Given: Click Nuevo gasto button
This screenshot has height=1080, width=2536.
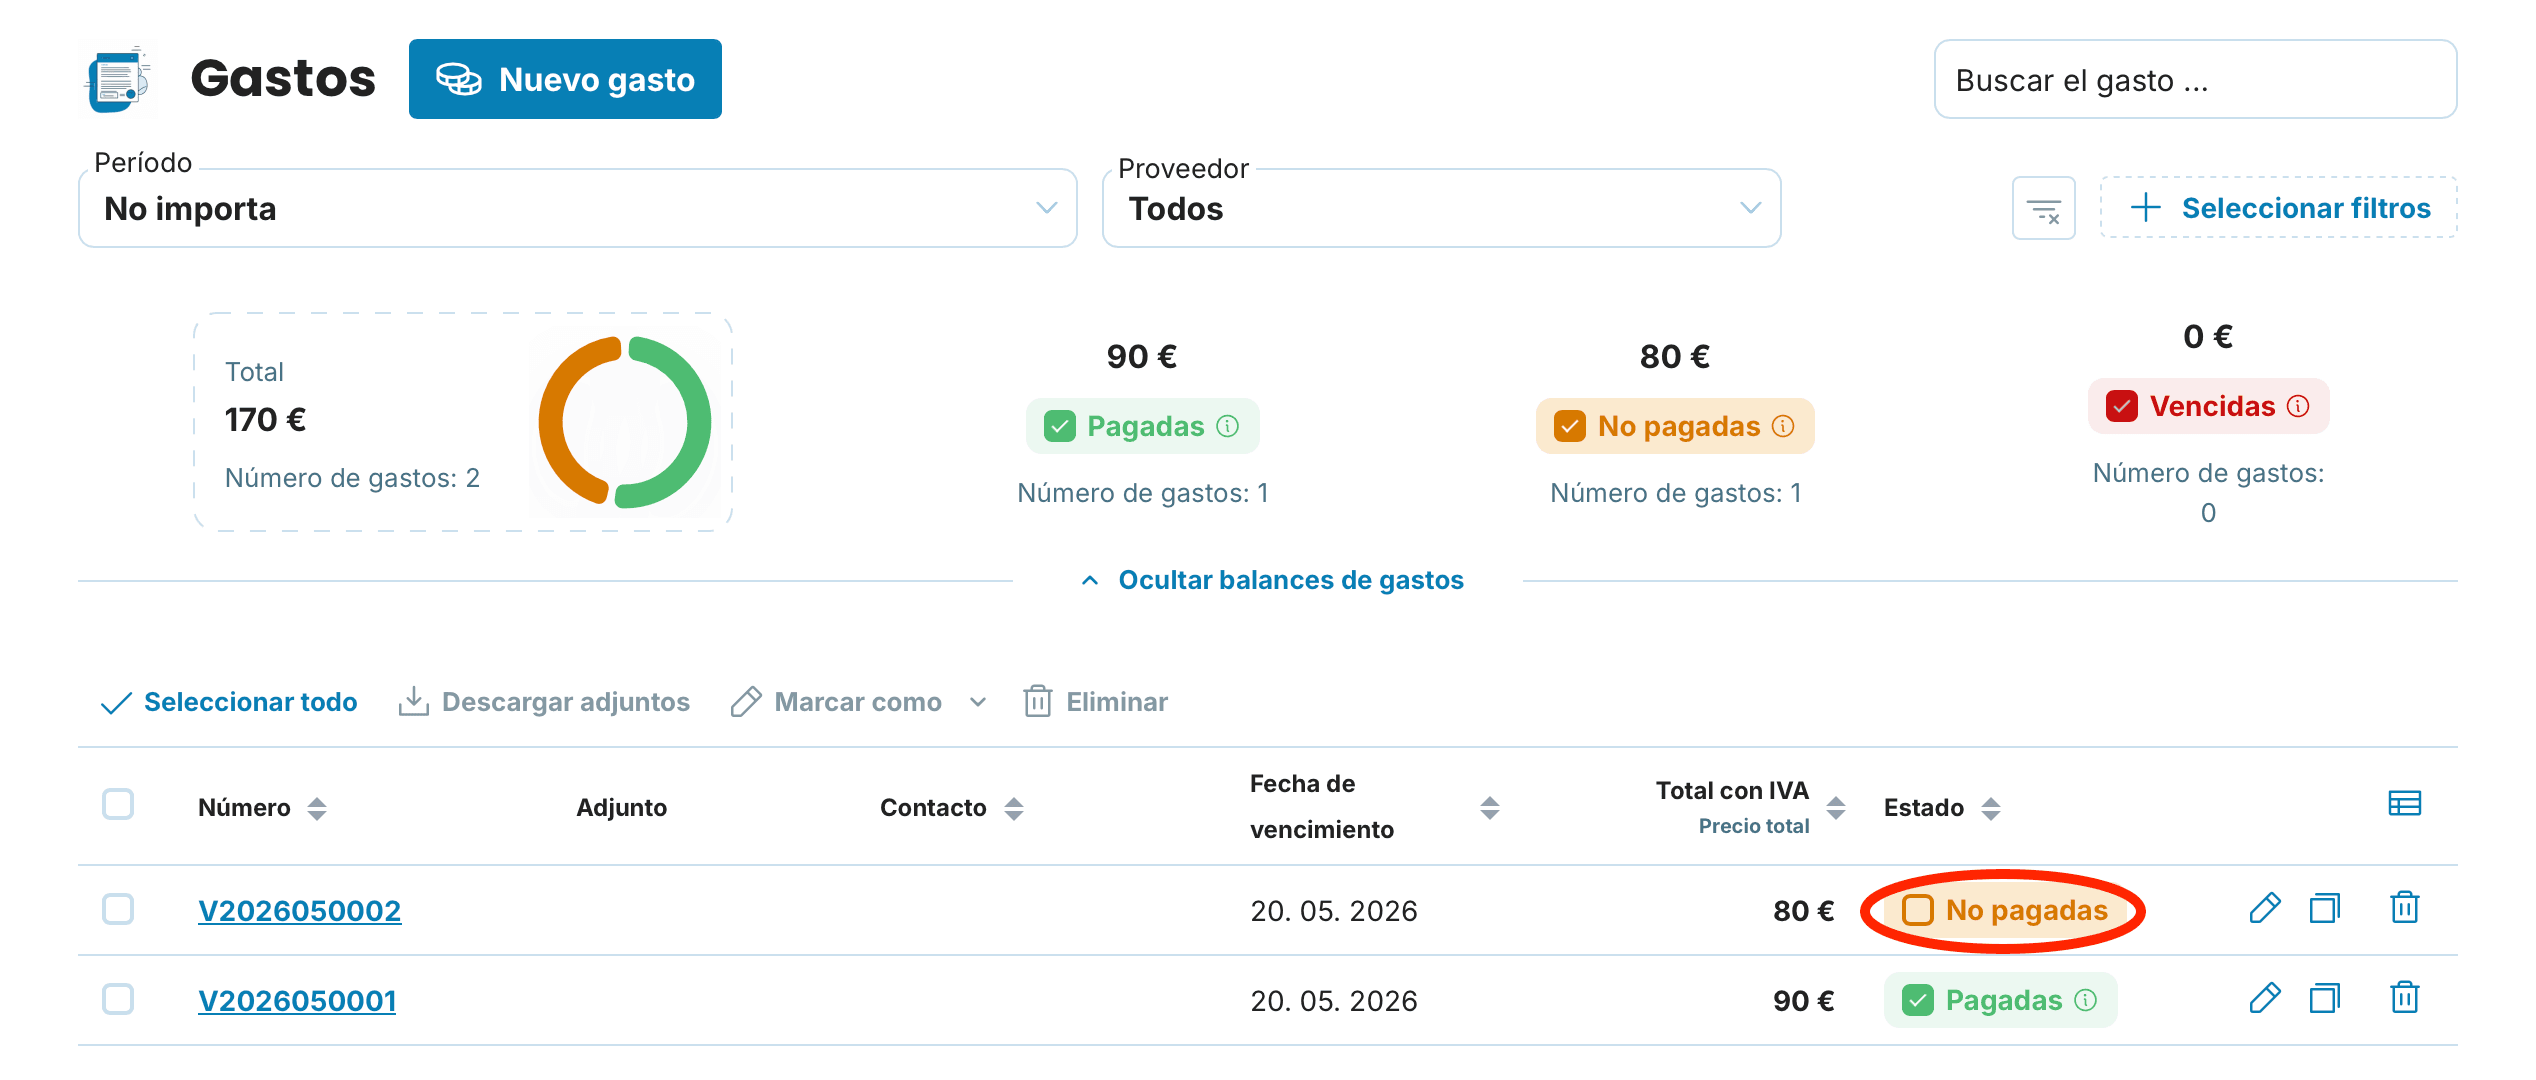Looking at the screenshot, I should 565,79.
